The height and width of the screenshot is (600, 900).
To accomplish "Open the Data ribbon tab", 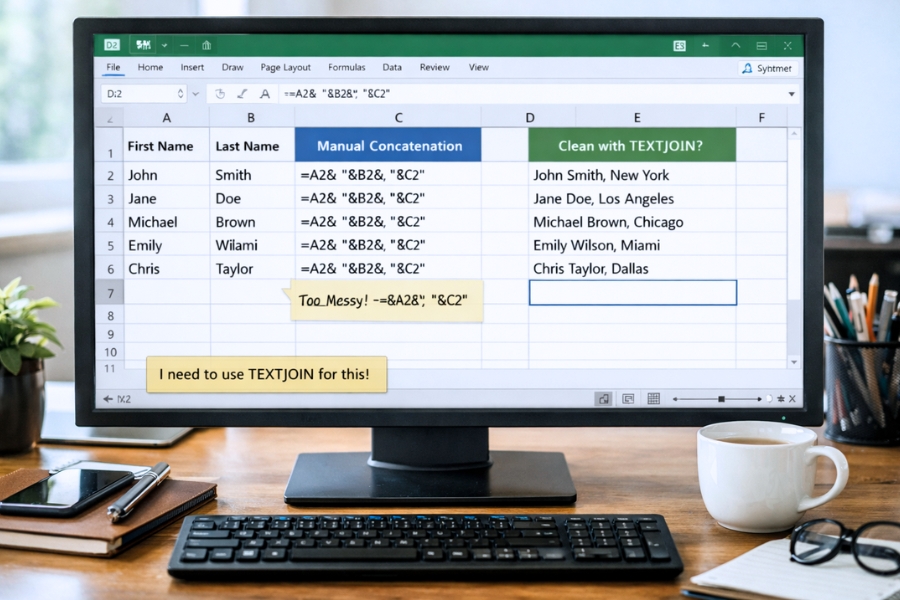I will [392, 67].
